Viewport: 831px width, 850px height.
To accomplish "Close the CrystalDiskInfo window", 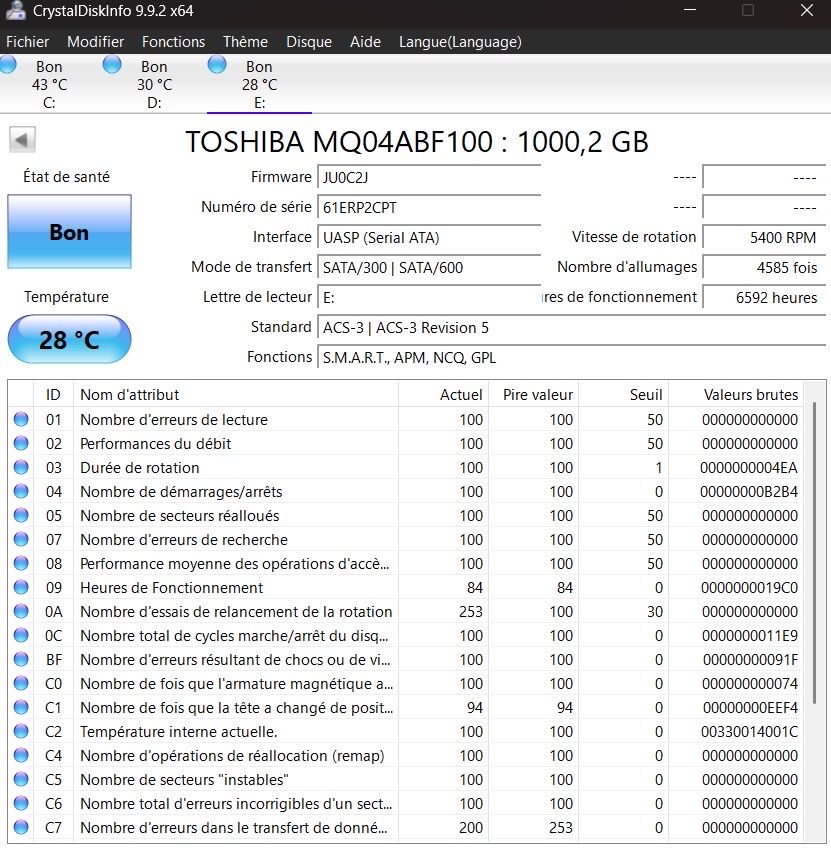I will point(807,10).
